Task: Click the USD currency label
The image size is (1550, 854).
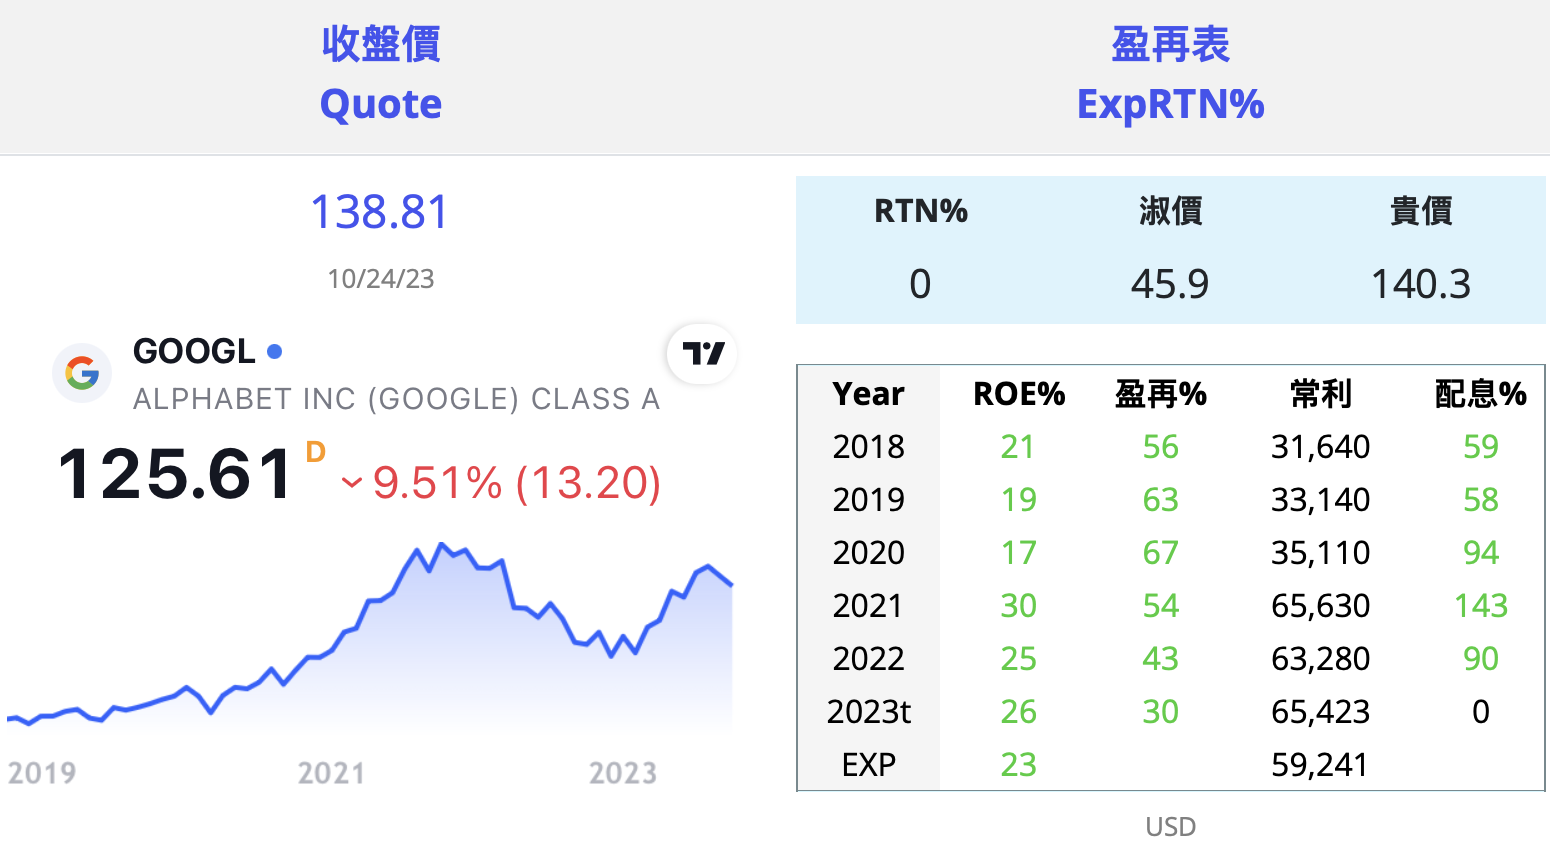Action: [x=1170, y=827]
